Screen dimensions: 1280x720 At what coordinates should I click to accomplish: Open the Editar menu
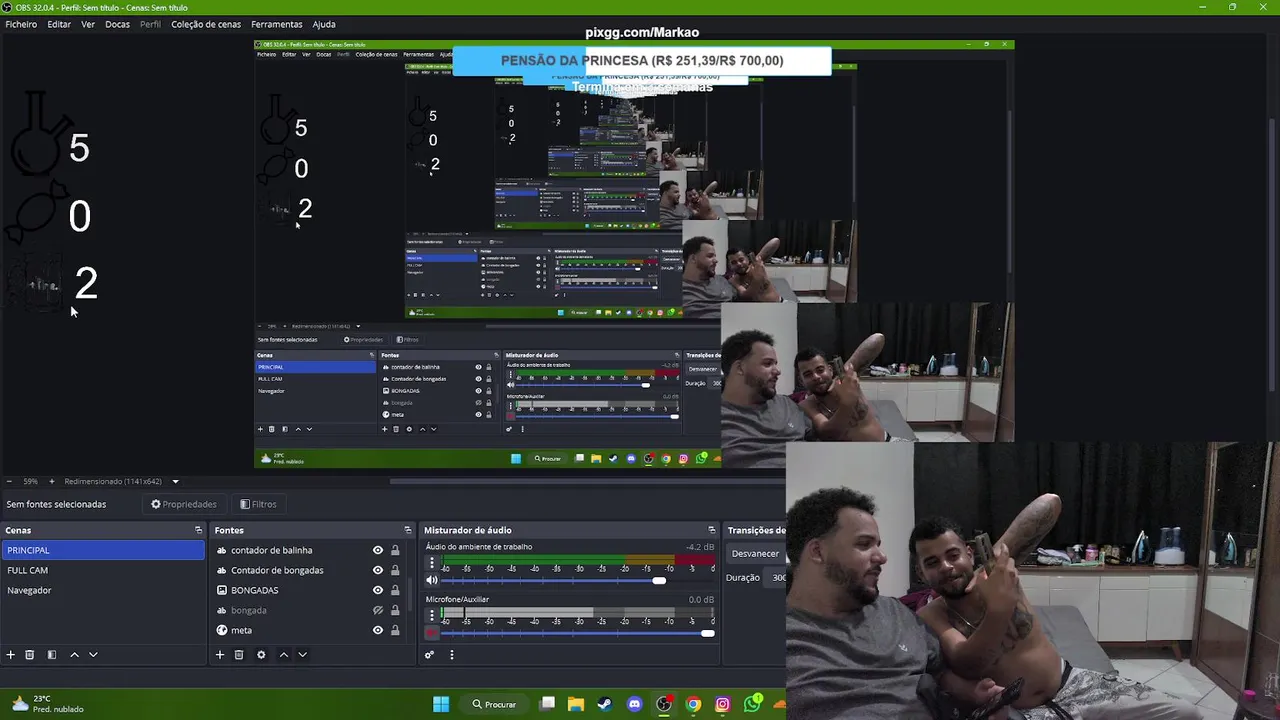[x=59, y=24]
